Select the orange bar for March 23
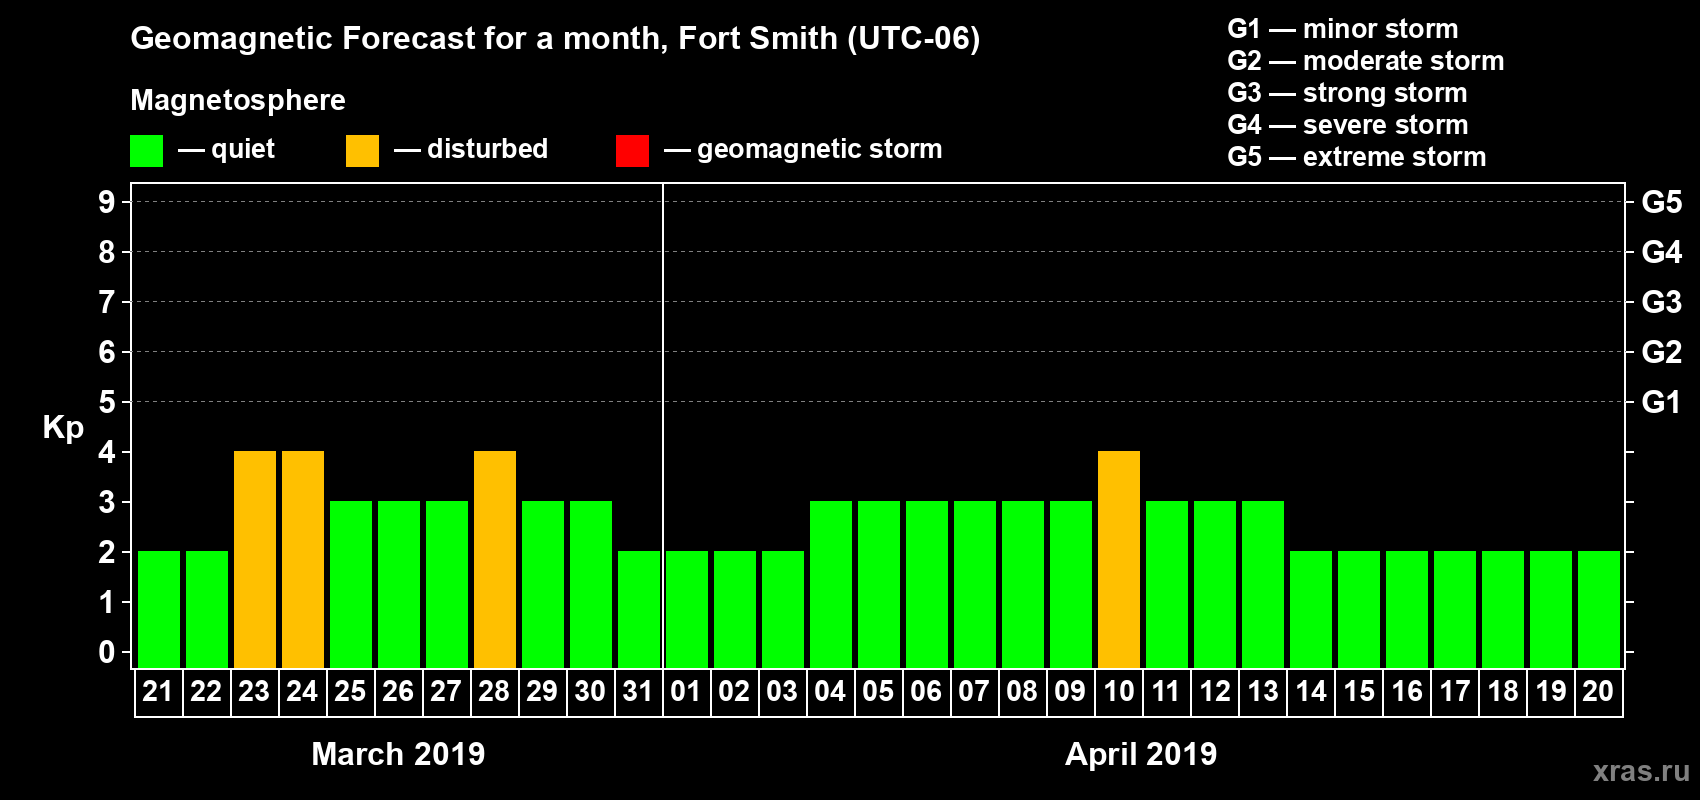The width and height of the screenshot is (1700, 800). pos(255,560)
